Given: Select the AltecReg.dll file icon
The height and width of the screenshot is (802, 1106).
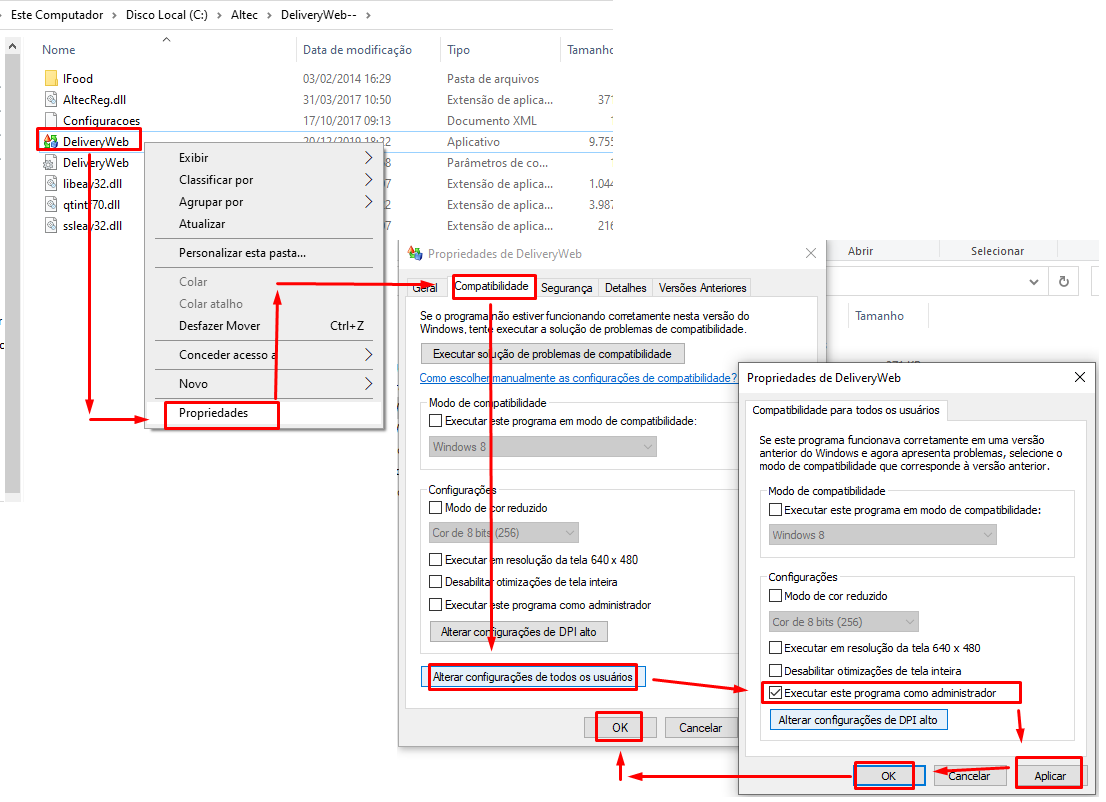Looking at the screenshot, I should 51,99.
